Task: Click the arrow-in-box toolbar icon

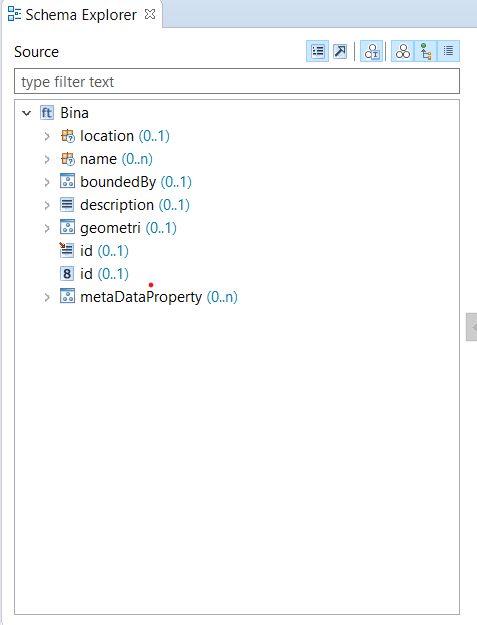Action: [x=340, y=51]
